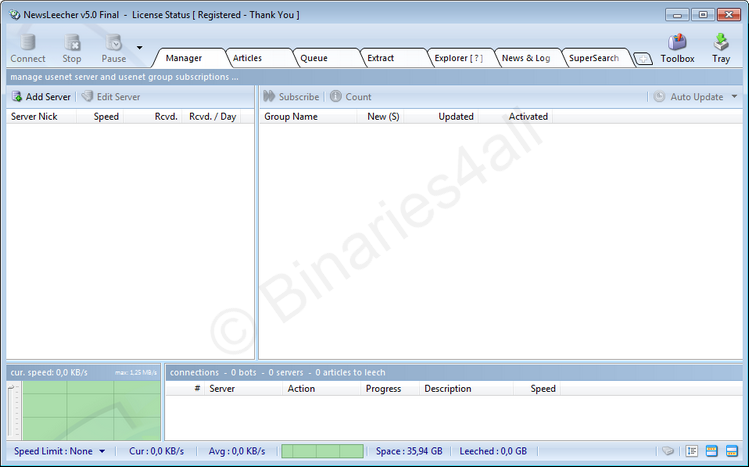
Task: Switch to the Manager tab
Action: click(184, 58)
